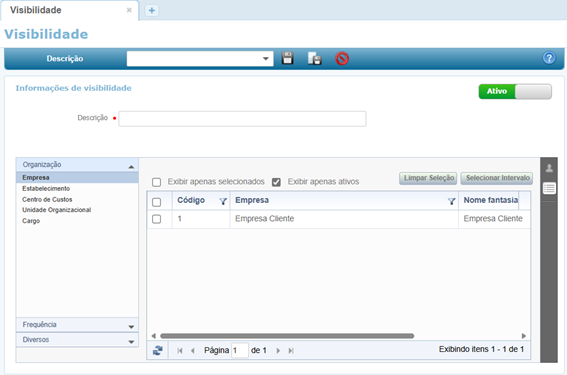Screen dimensions: 567x375
Task: Sort by the Nome fantasia column header
Action: (491, 200)
